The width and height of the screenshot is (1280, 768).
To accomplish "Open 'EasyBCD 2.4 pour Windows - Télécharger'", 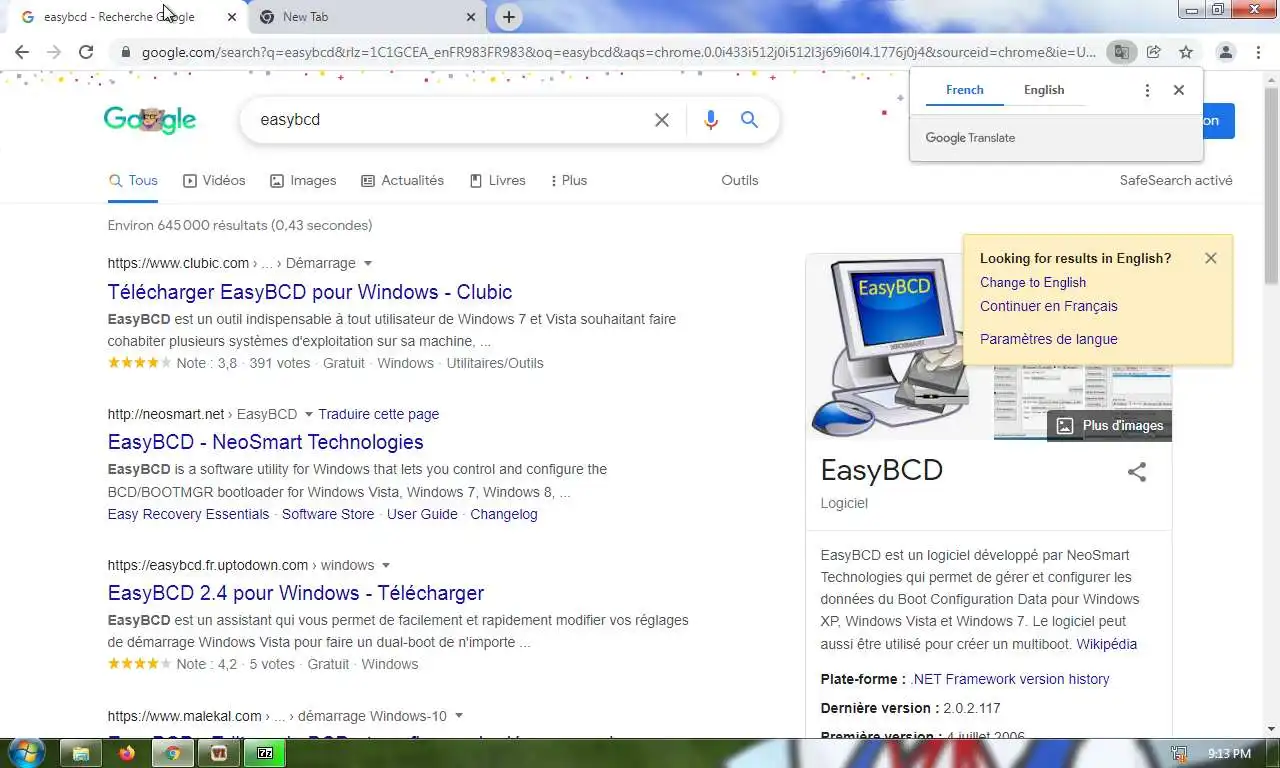I will [296, 593].
